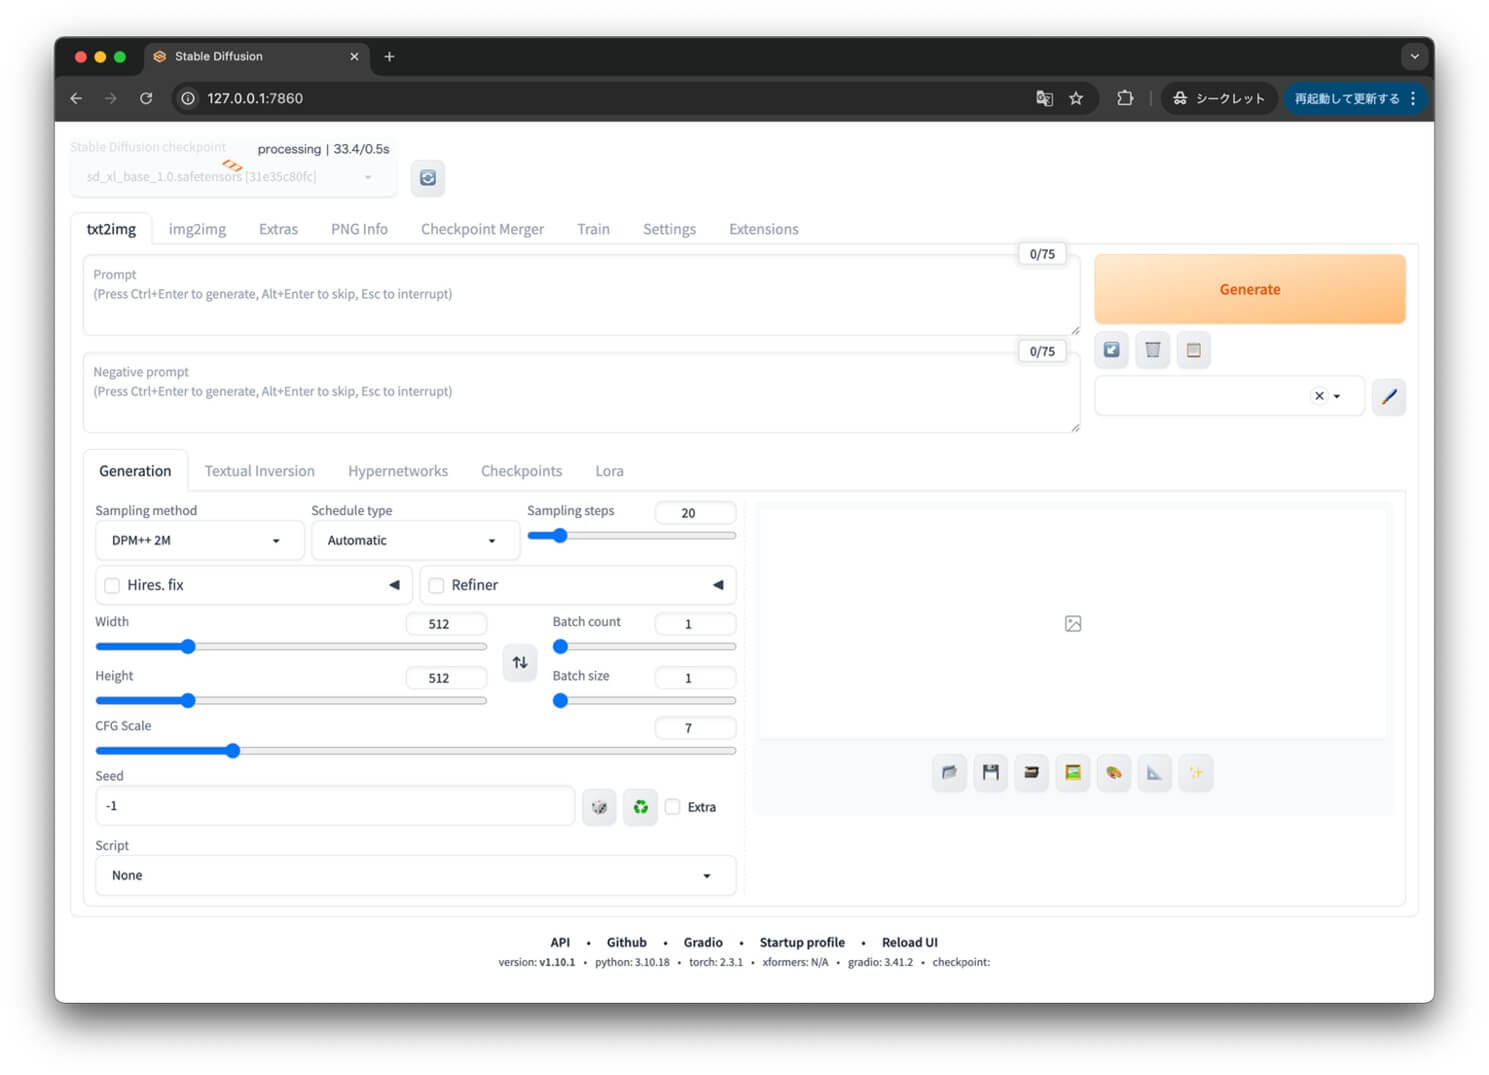1489x1075 pixels.
Task: Open style editor pencil icon
Action: (x=1388, y=397)
